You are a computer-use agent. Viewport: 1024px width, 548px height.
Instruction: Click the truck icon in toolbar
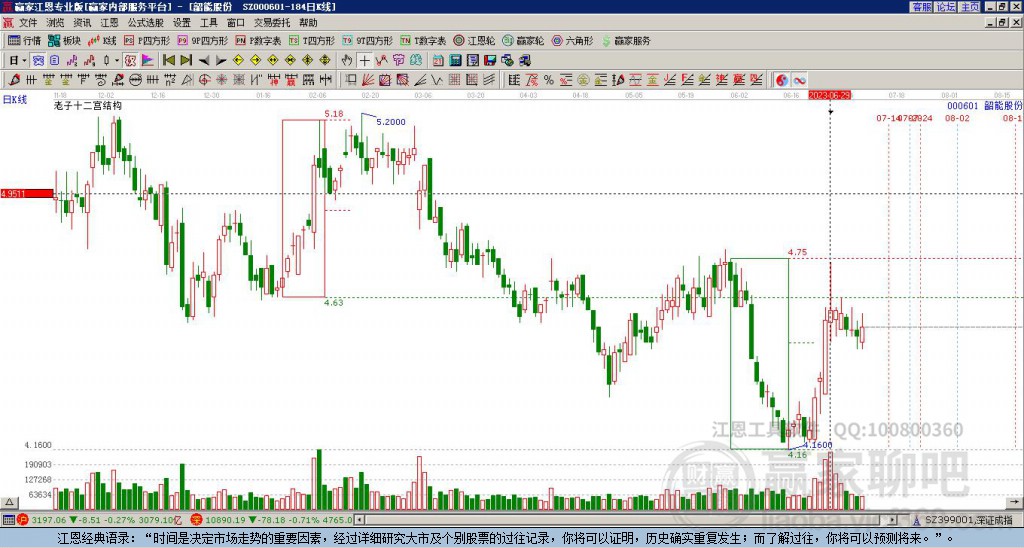524,60
